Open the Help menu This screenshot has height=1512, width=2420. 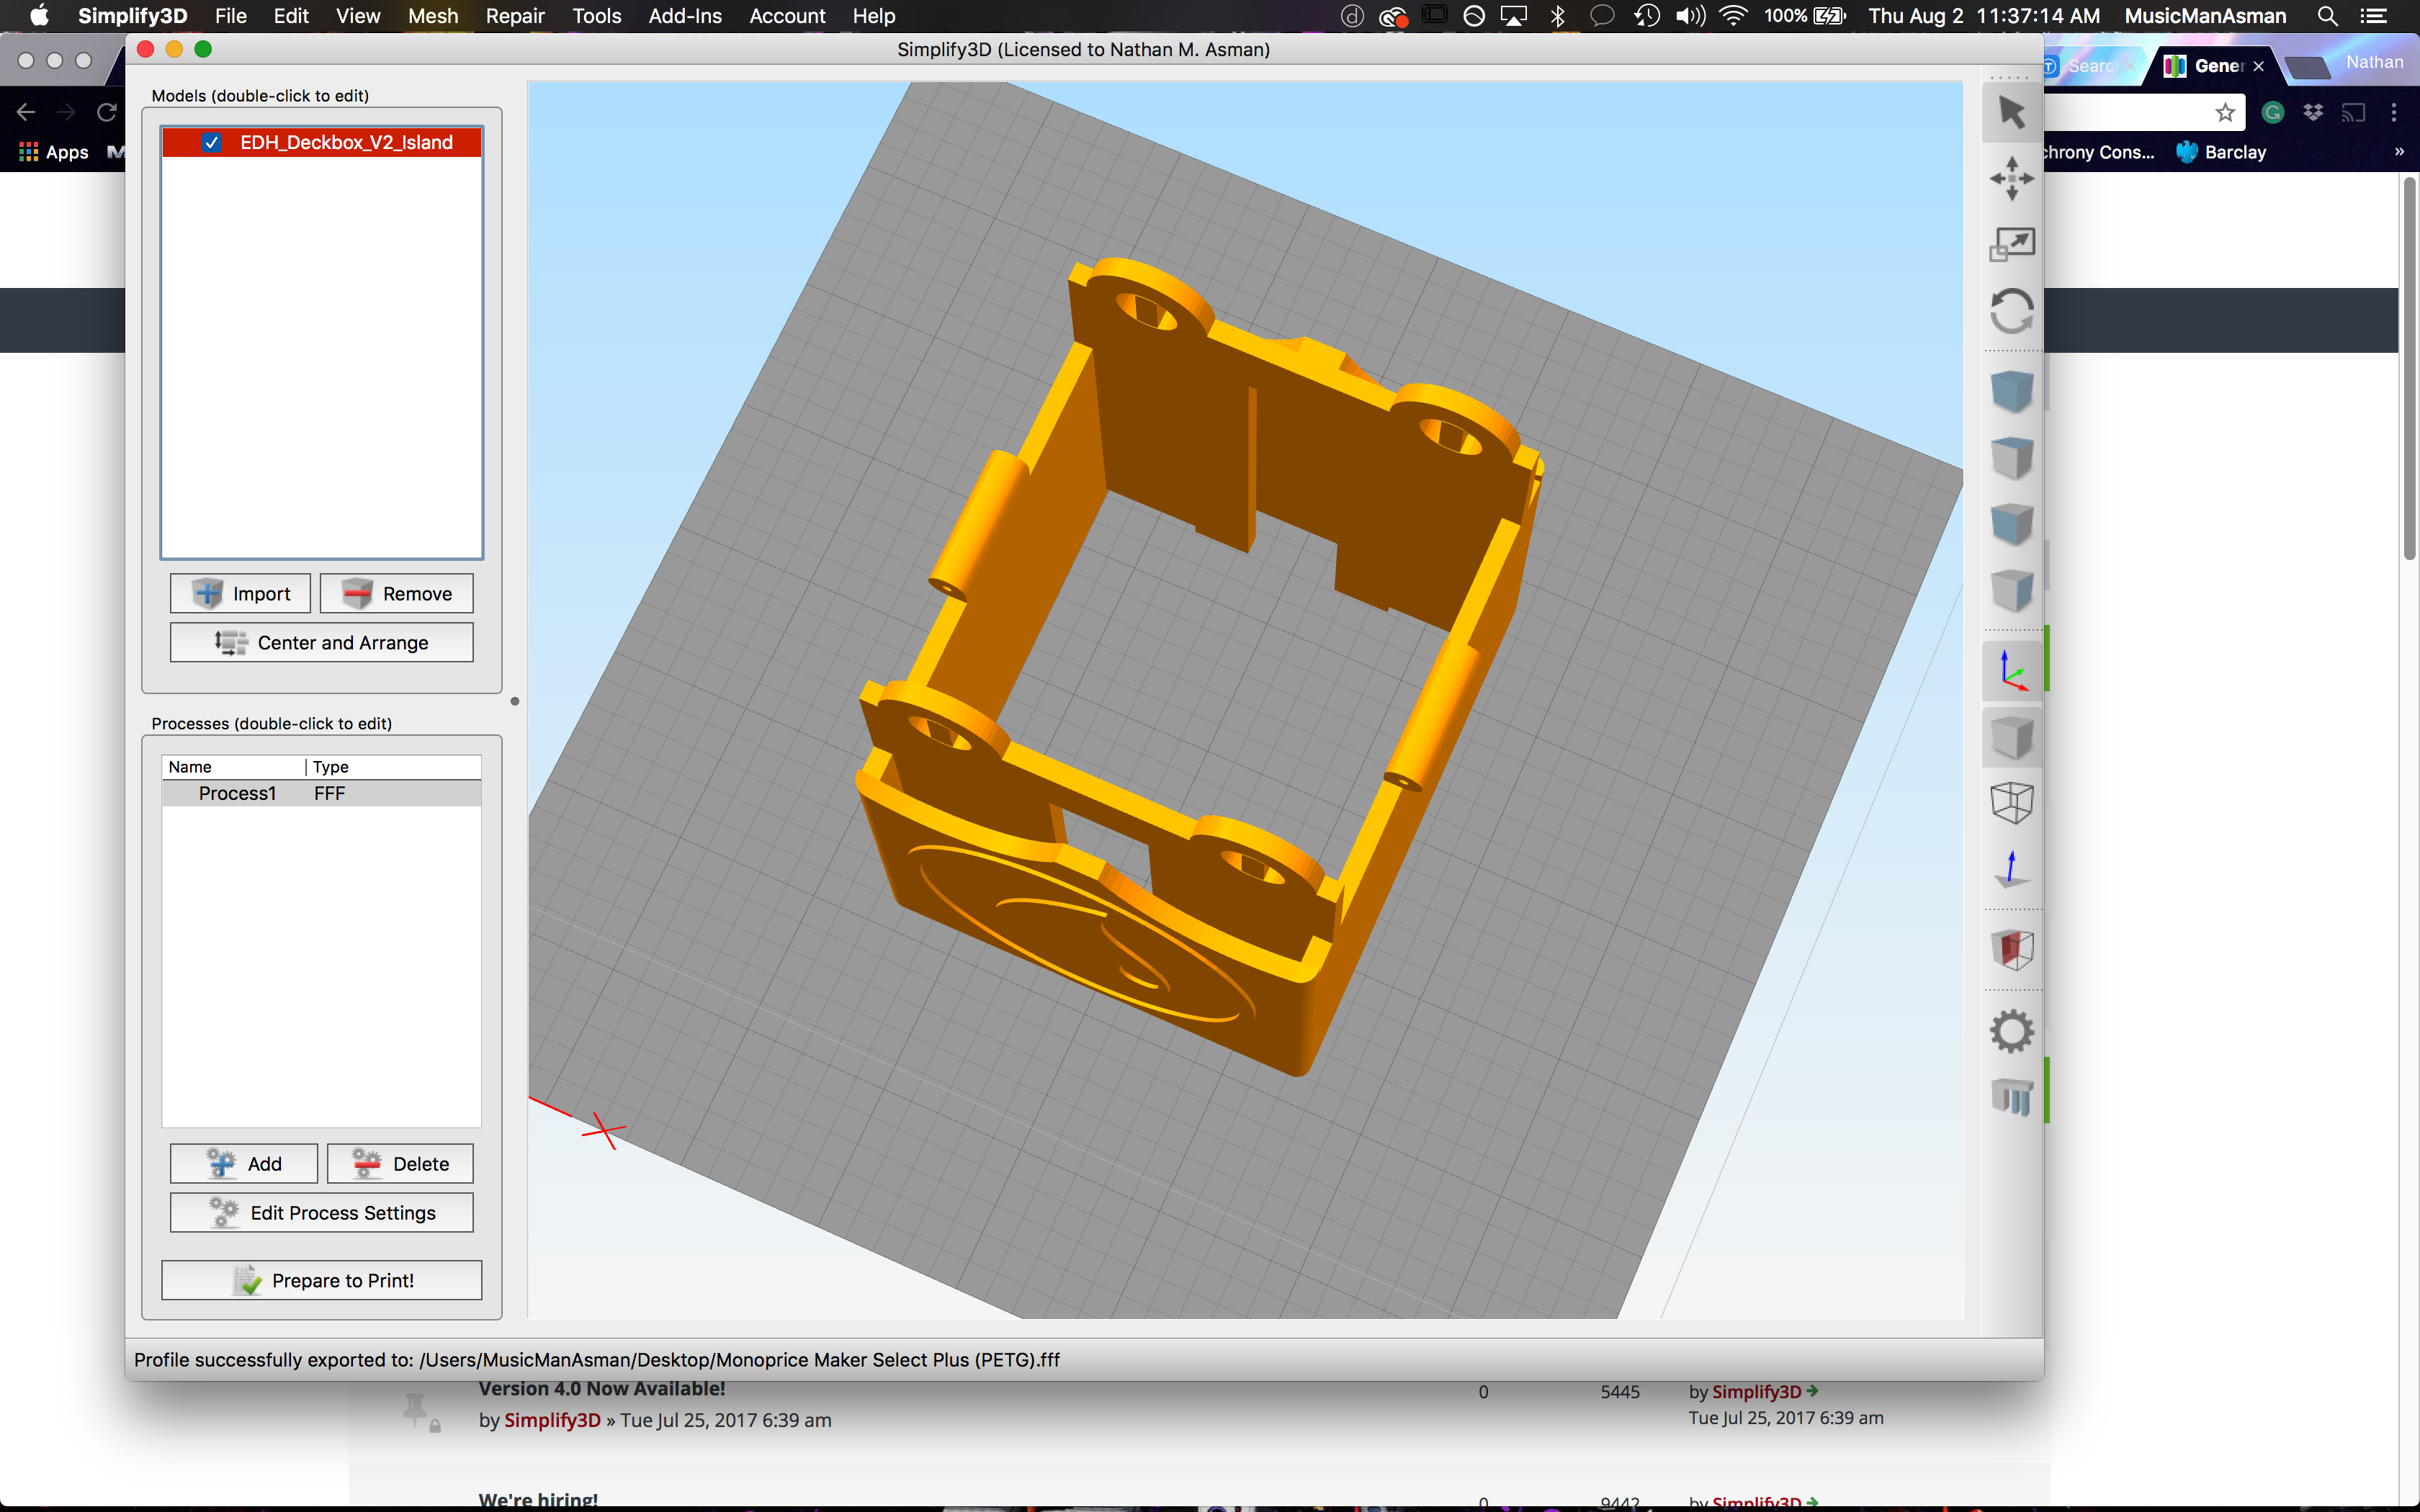tap(874, 16)
